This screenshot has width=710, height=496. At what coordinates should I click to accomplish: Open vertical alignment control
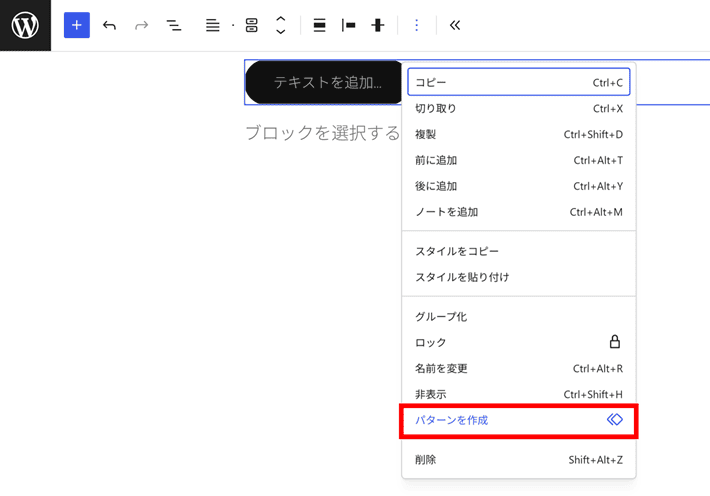click(x=378, y=25)
